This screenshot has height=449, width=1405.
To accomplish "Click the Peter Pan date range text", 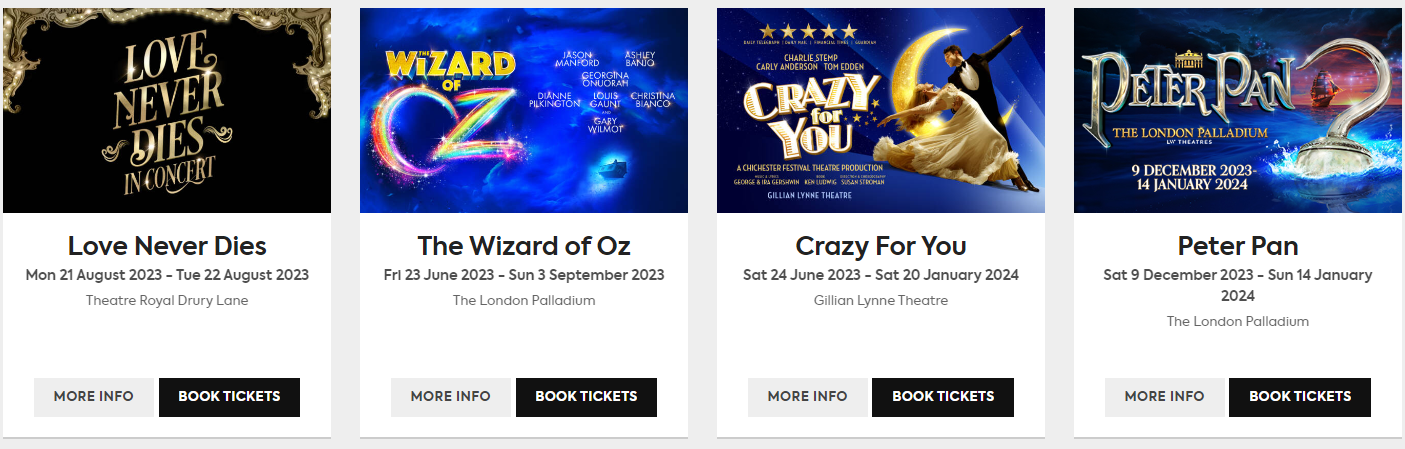I will tap(1238, 285).
